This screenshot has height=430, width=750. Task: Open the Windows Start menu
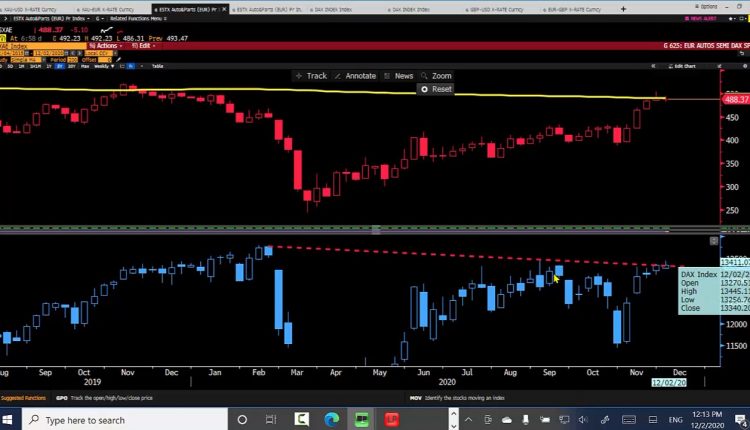pos(7,420)
